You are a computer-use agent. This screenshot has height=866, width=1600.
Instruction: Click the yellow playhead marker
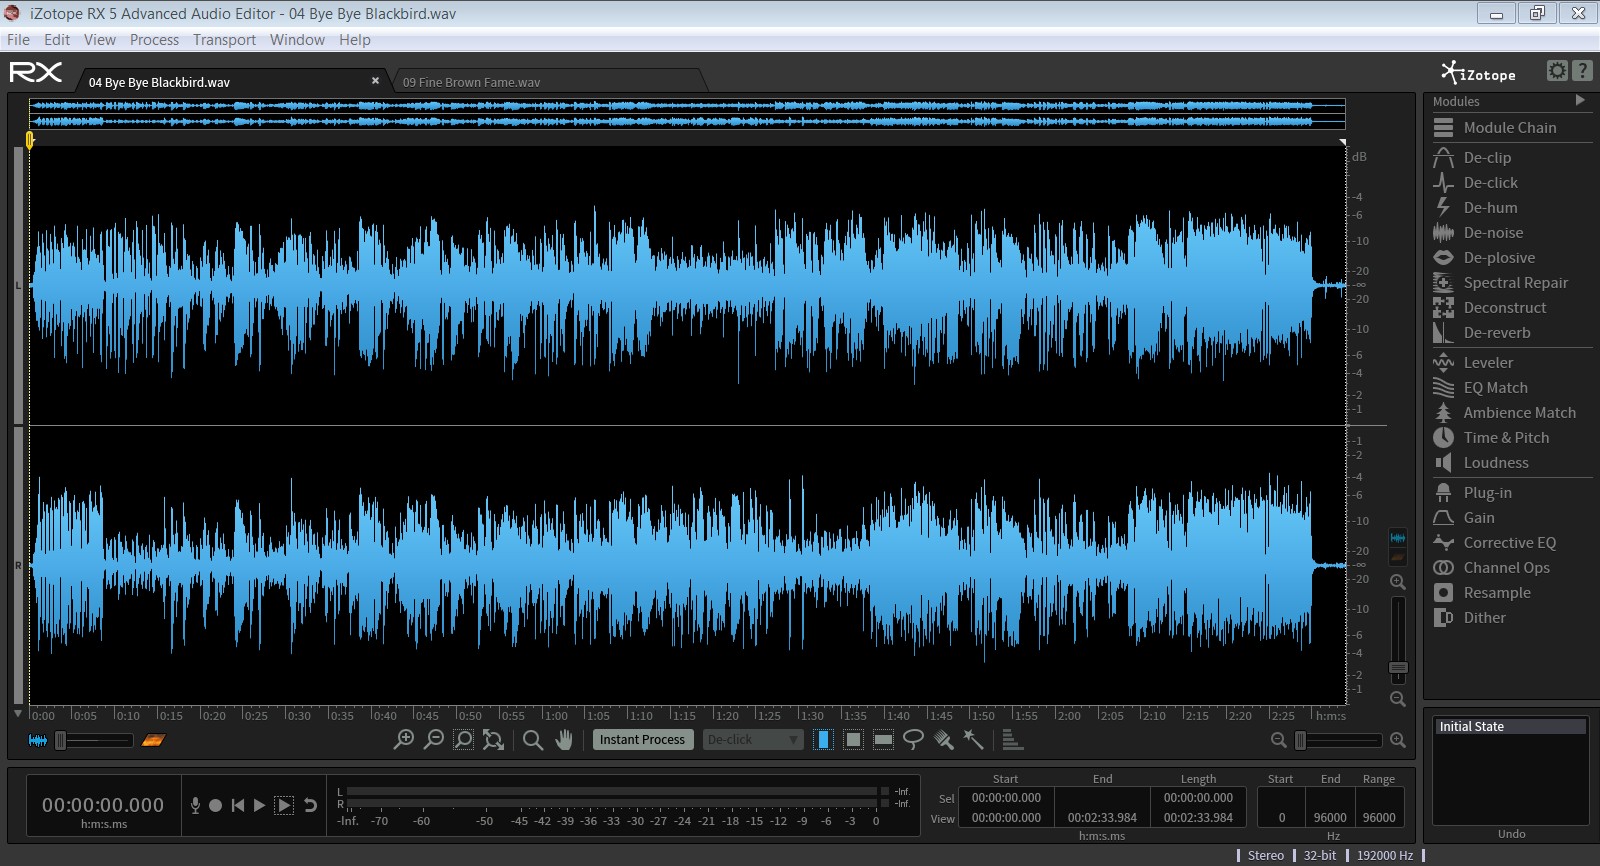click(x=30, y=140)
